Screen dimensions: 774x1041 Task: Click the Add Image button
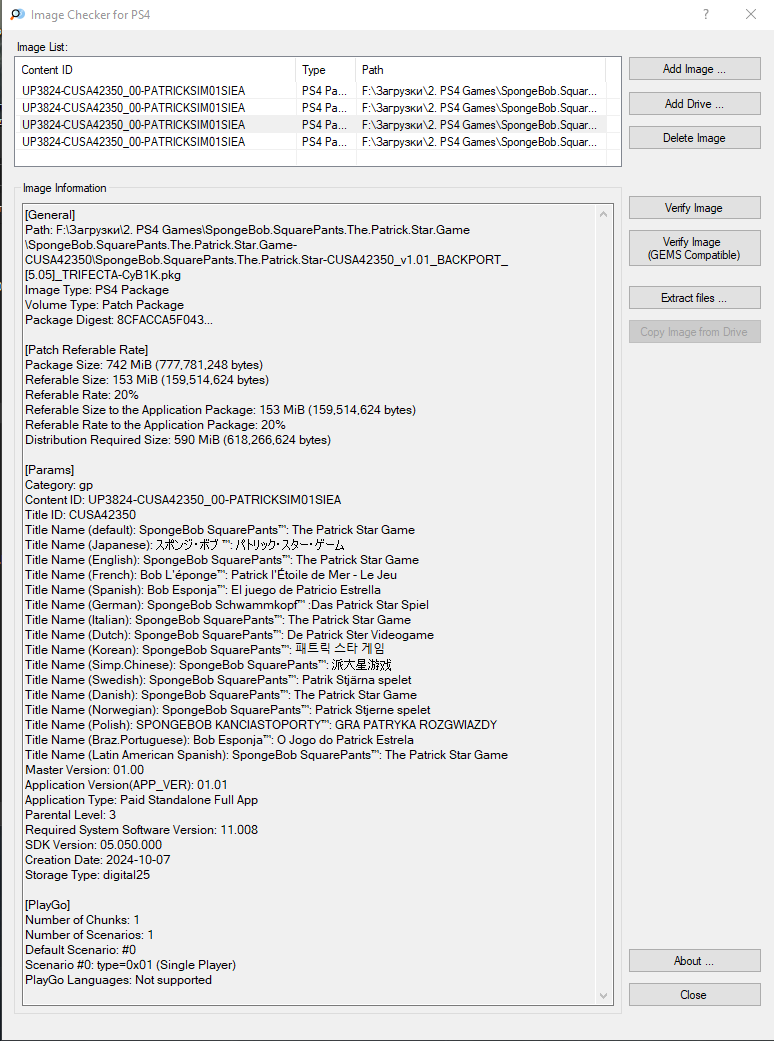point(694,69)
